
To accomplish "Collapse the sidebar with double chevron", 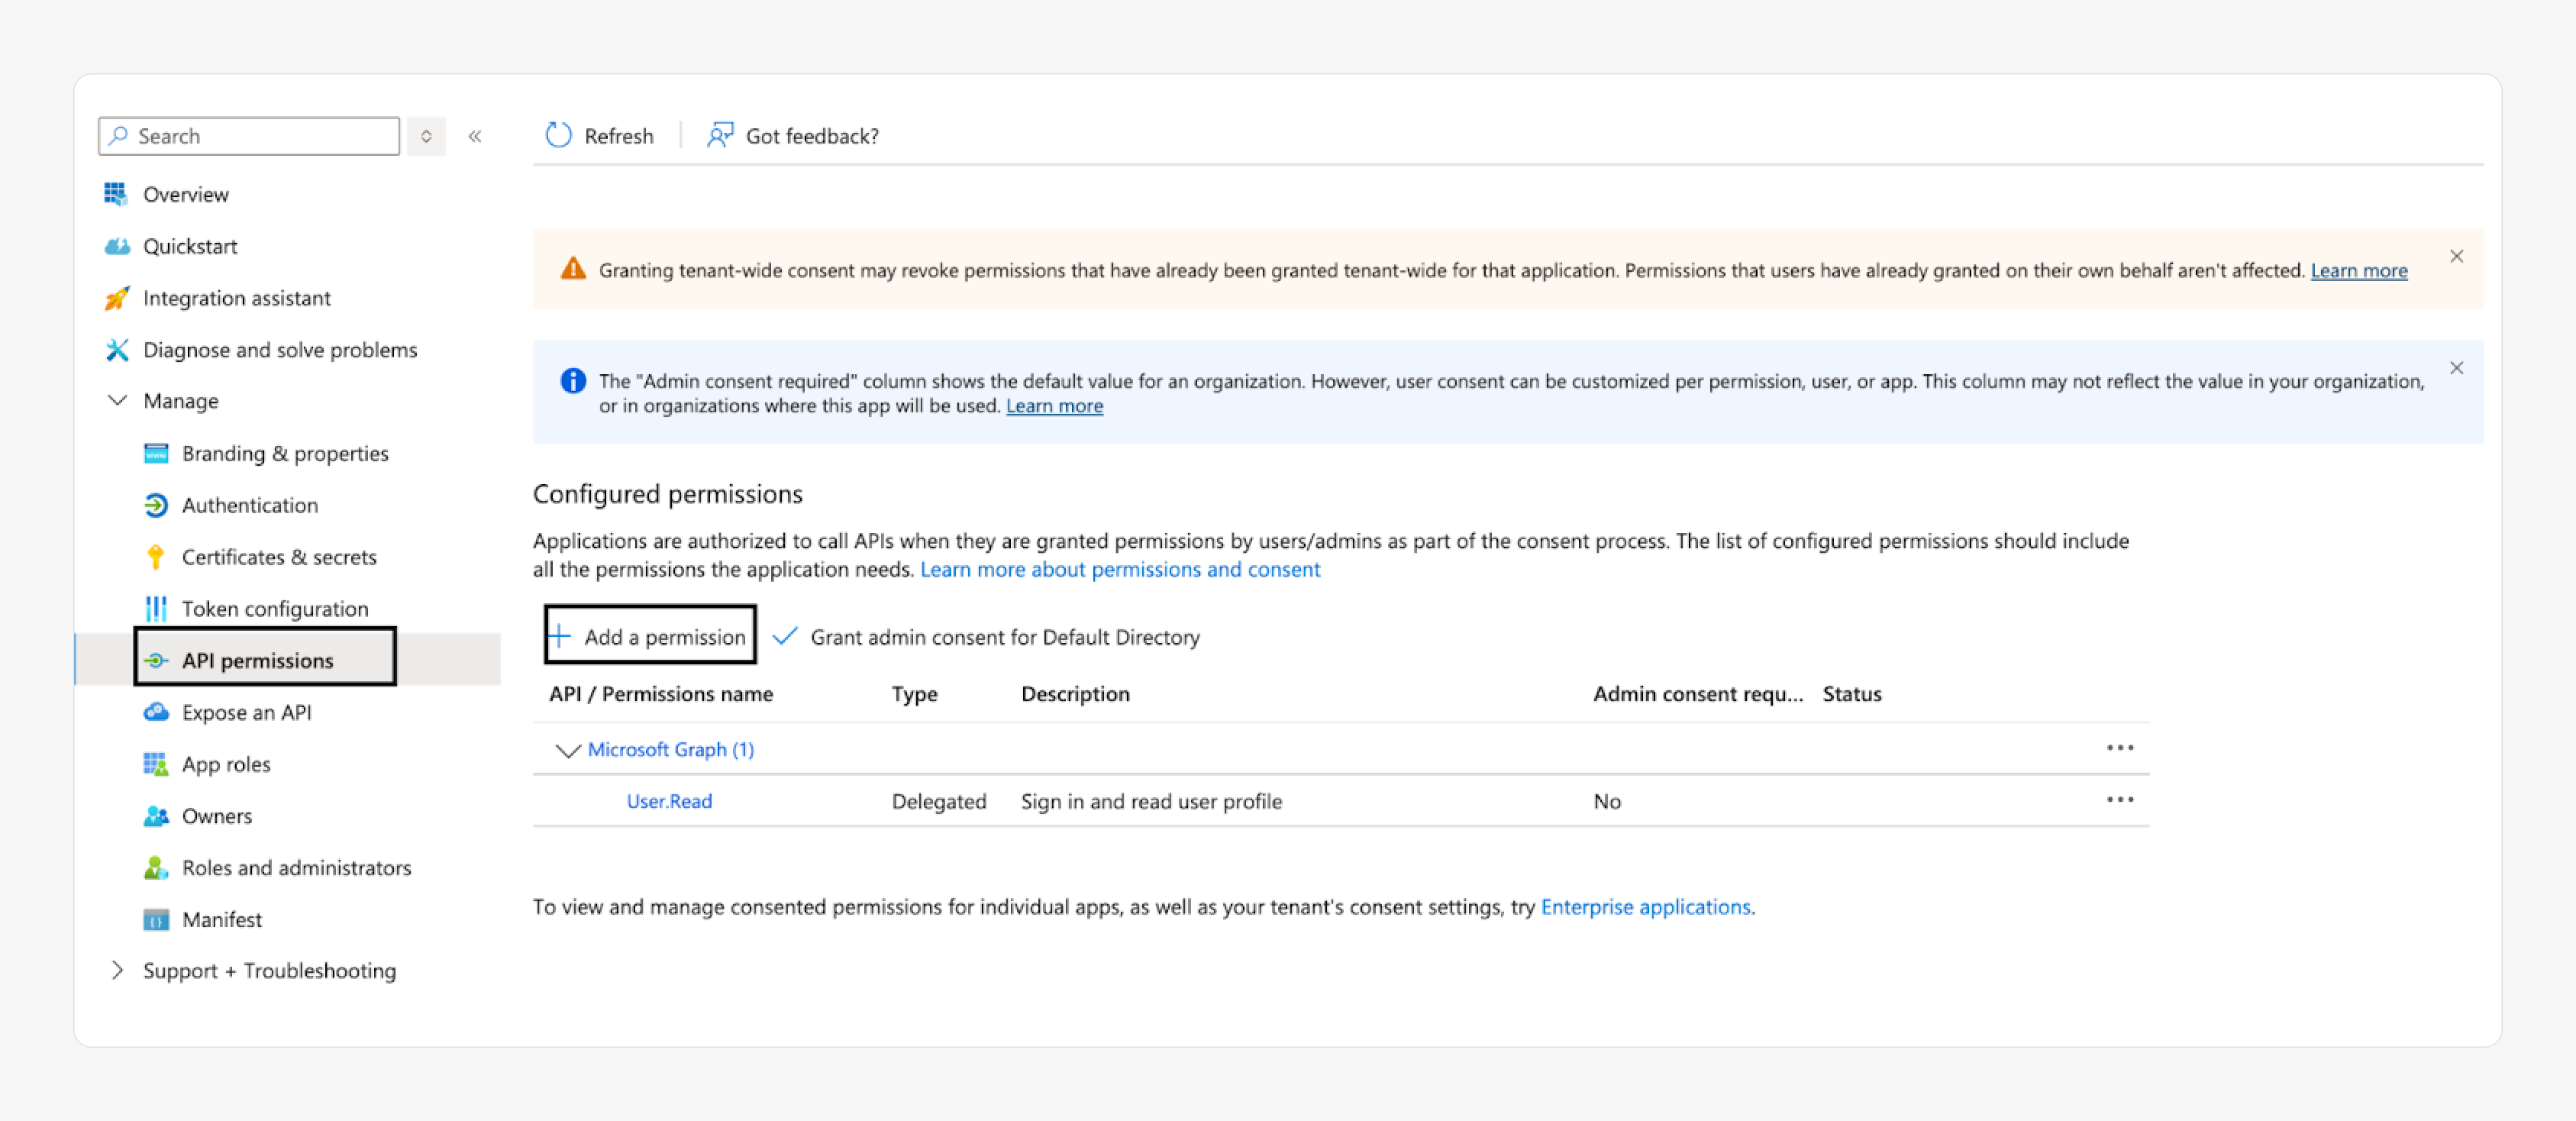I will point(475,136).
